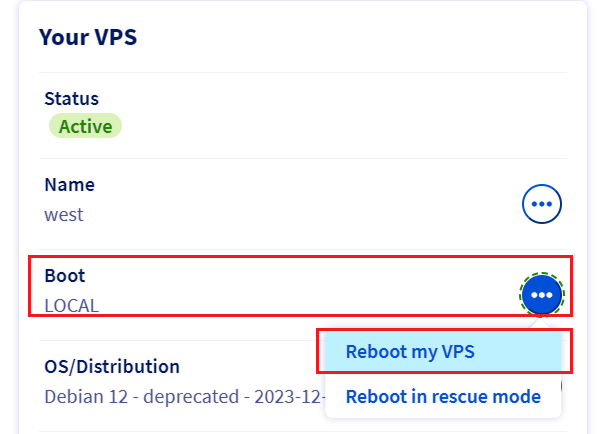Open the Name row ellipsis menu
The image size is (606, 434).
pos(541,204)
